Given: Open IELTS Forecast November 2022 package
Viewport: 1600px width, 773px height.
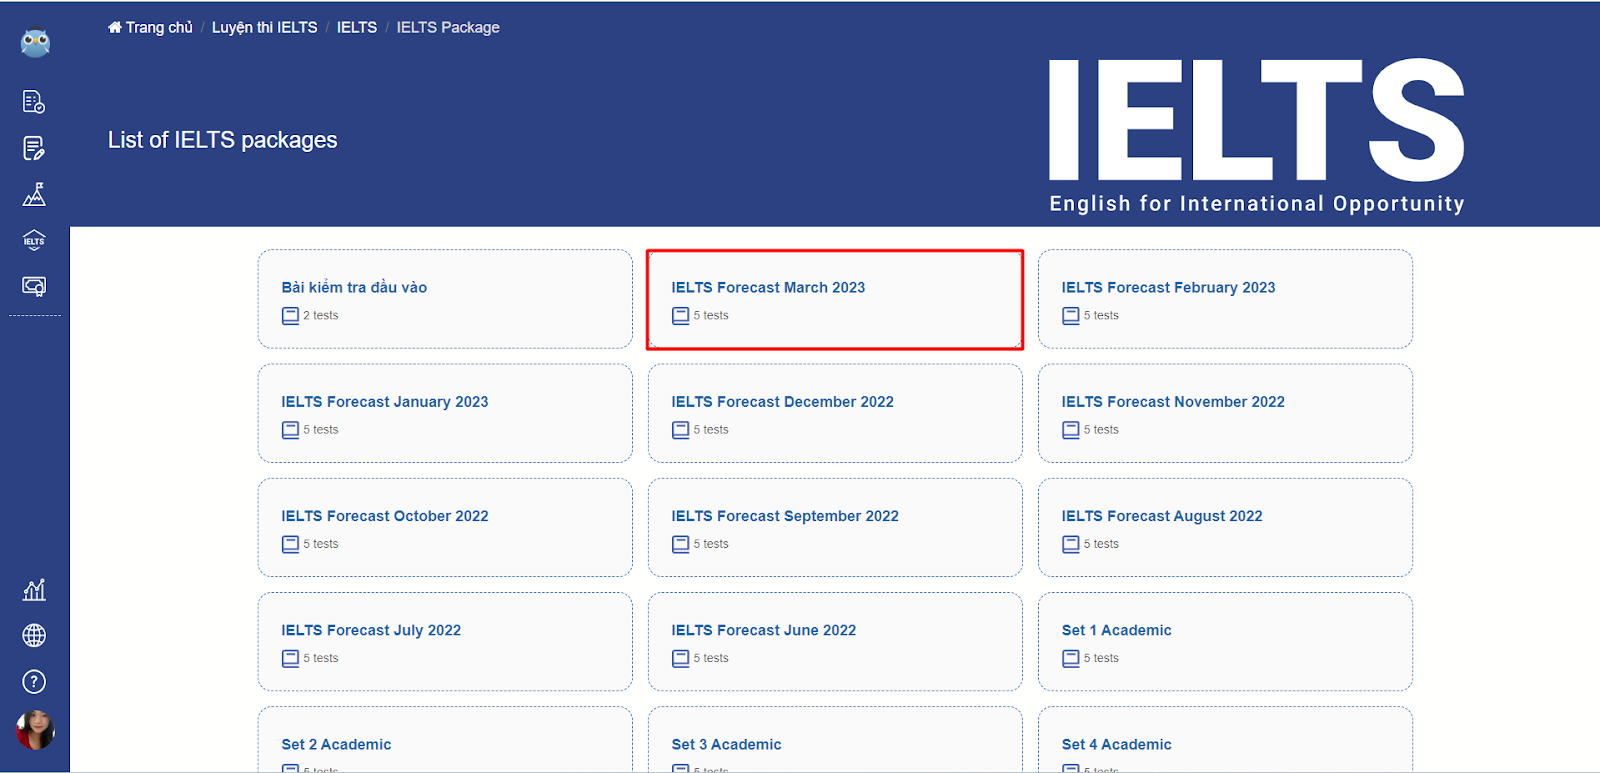Looking at the screenshot, I should click(x=1225, y=413).
